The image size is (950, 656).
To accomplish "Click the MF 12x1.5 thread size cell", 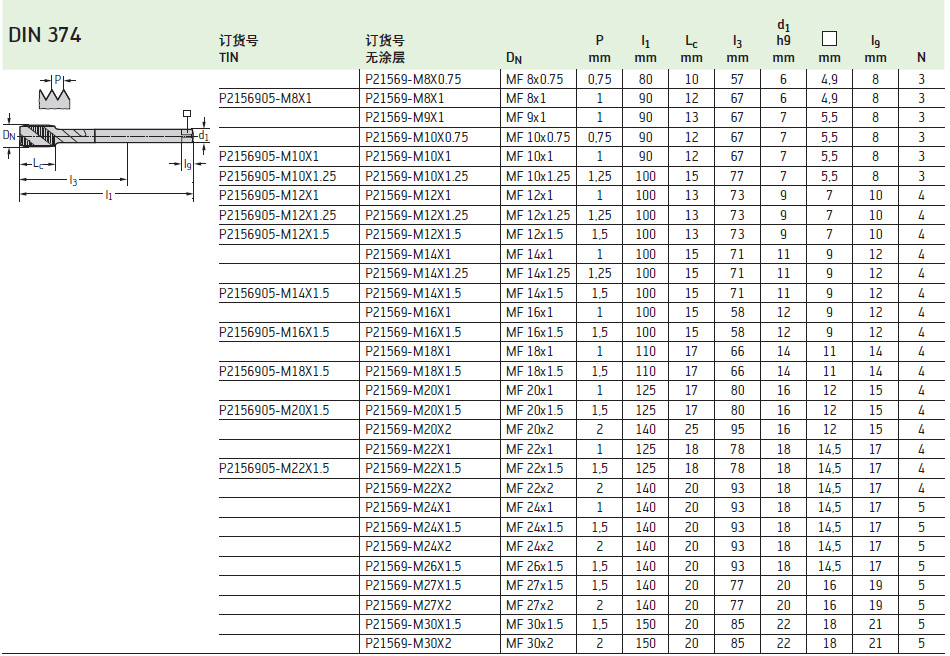I will click(535, 235).
